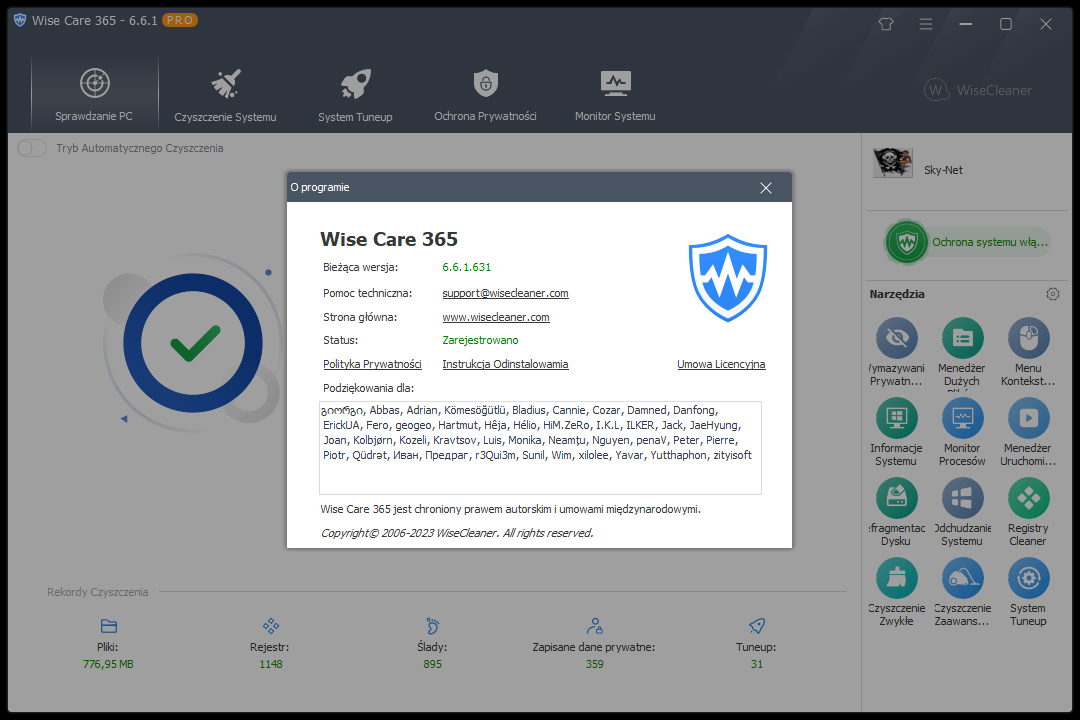The height and width of the screenshot is (720, 1080).
Task: Click the Pliki folder icon
Action: click(109, 626)
